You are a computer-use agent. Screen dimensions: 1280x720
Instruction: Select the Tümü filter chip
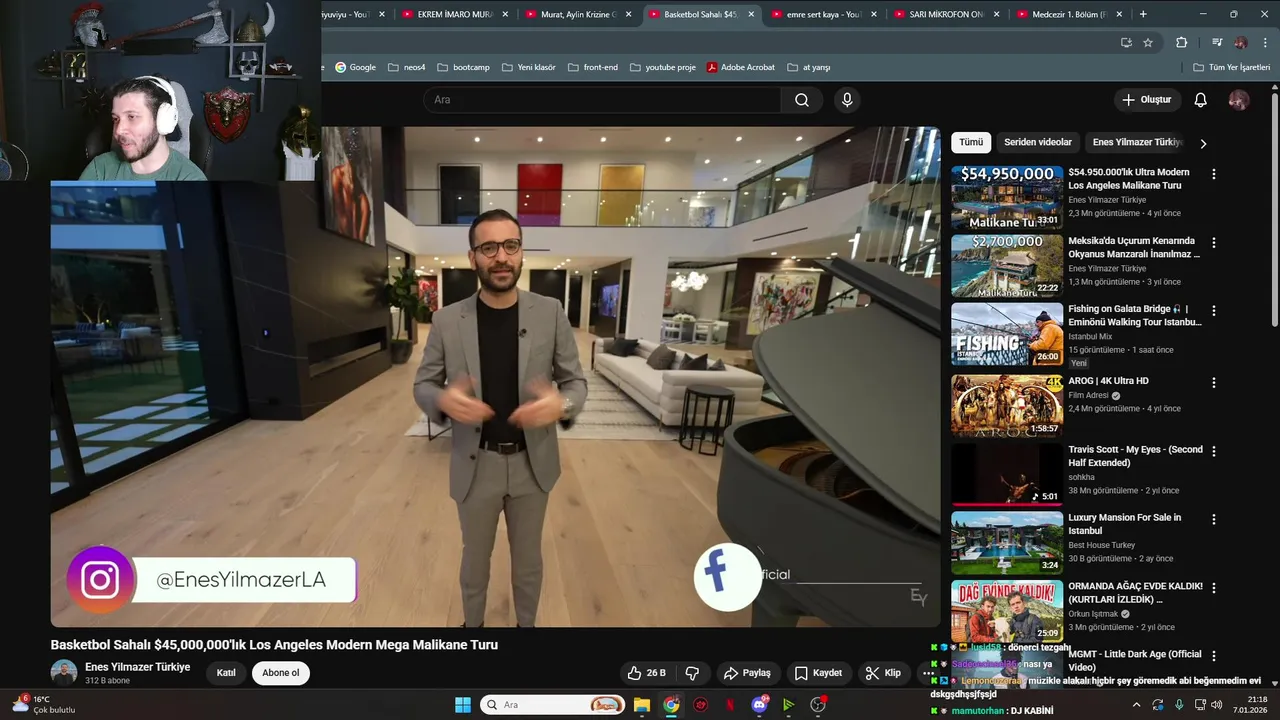pos(971,142)
